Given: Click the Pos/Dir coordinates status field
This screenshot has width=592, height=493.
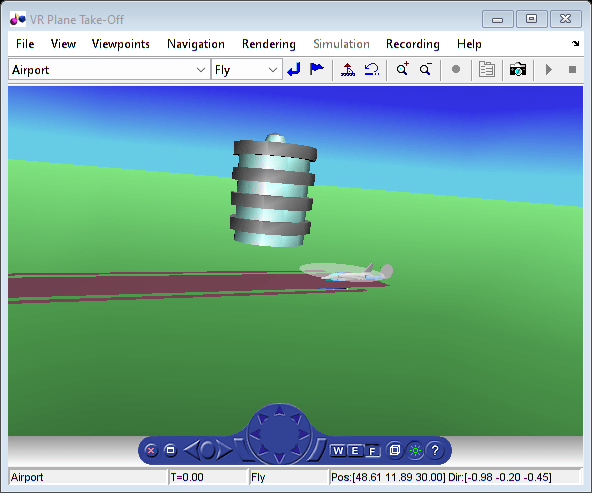Looking at the screenshot, I should tap(455, 477).
